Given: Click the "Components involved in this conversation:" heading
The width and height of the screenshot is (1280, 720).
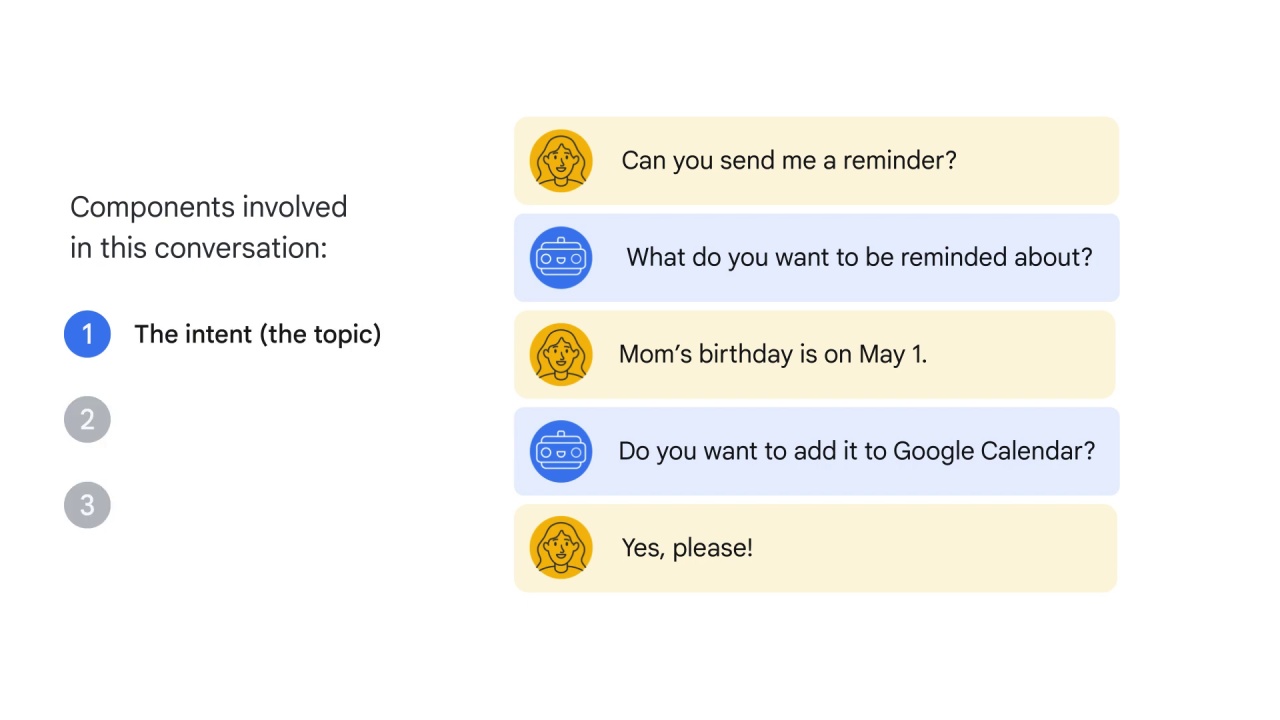Looking at the screenshot, I should pos(208,227).
